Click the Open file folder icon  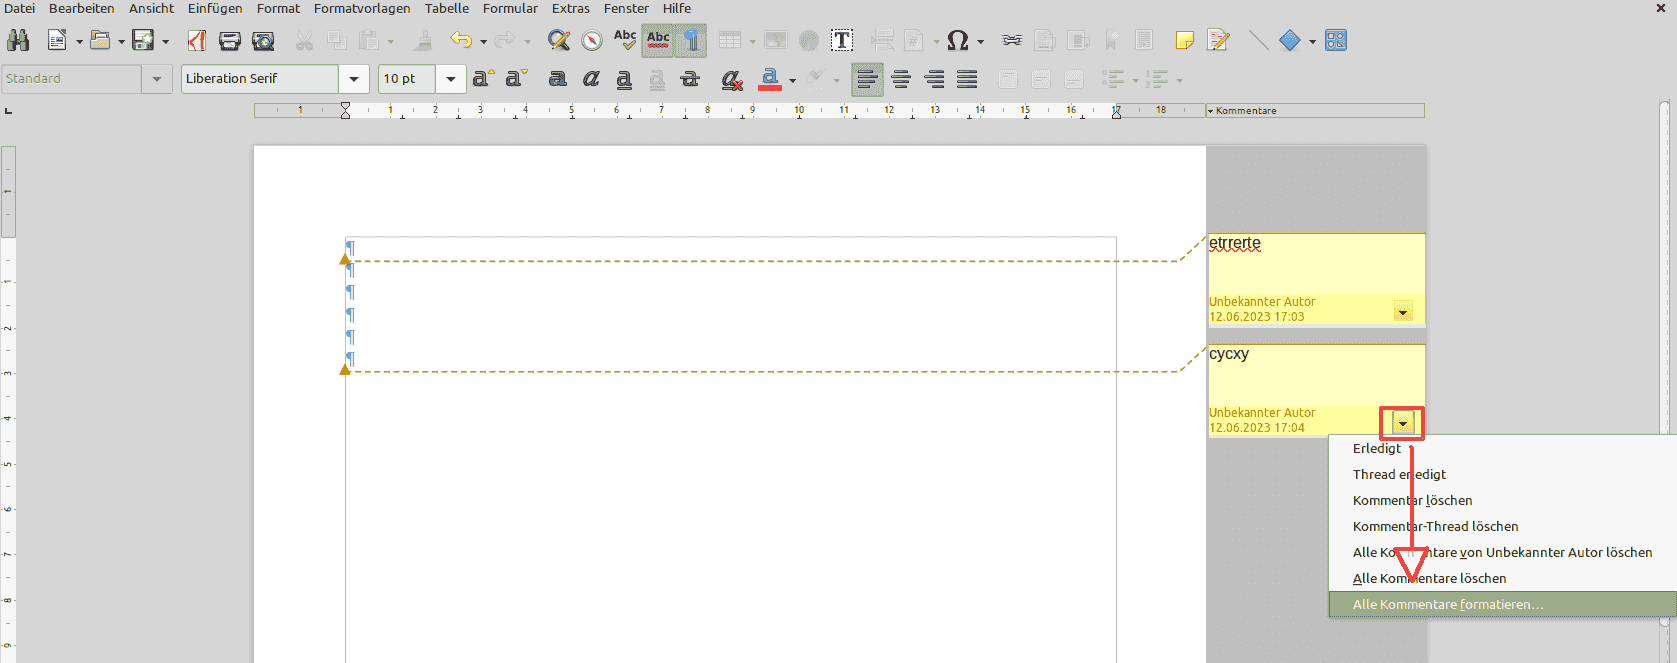point(100,40)
